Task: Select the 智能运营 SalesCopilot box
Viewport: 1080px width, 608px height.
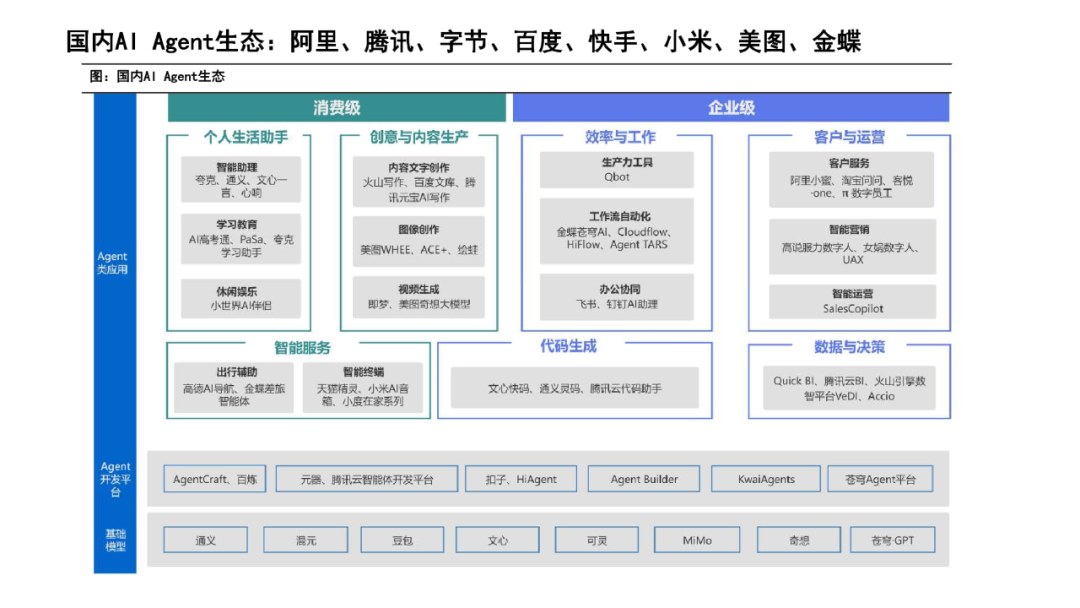Action: (x=852, y=301)
